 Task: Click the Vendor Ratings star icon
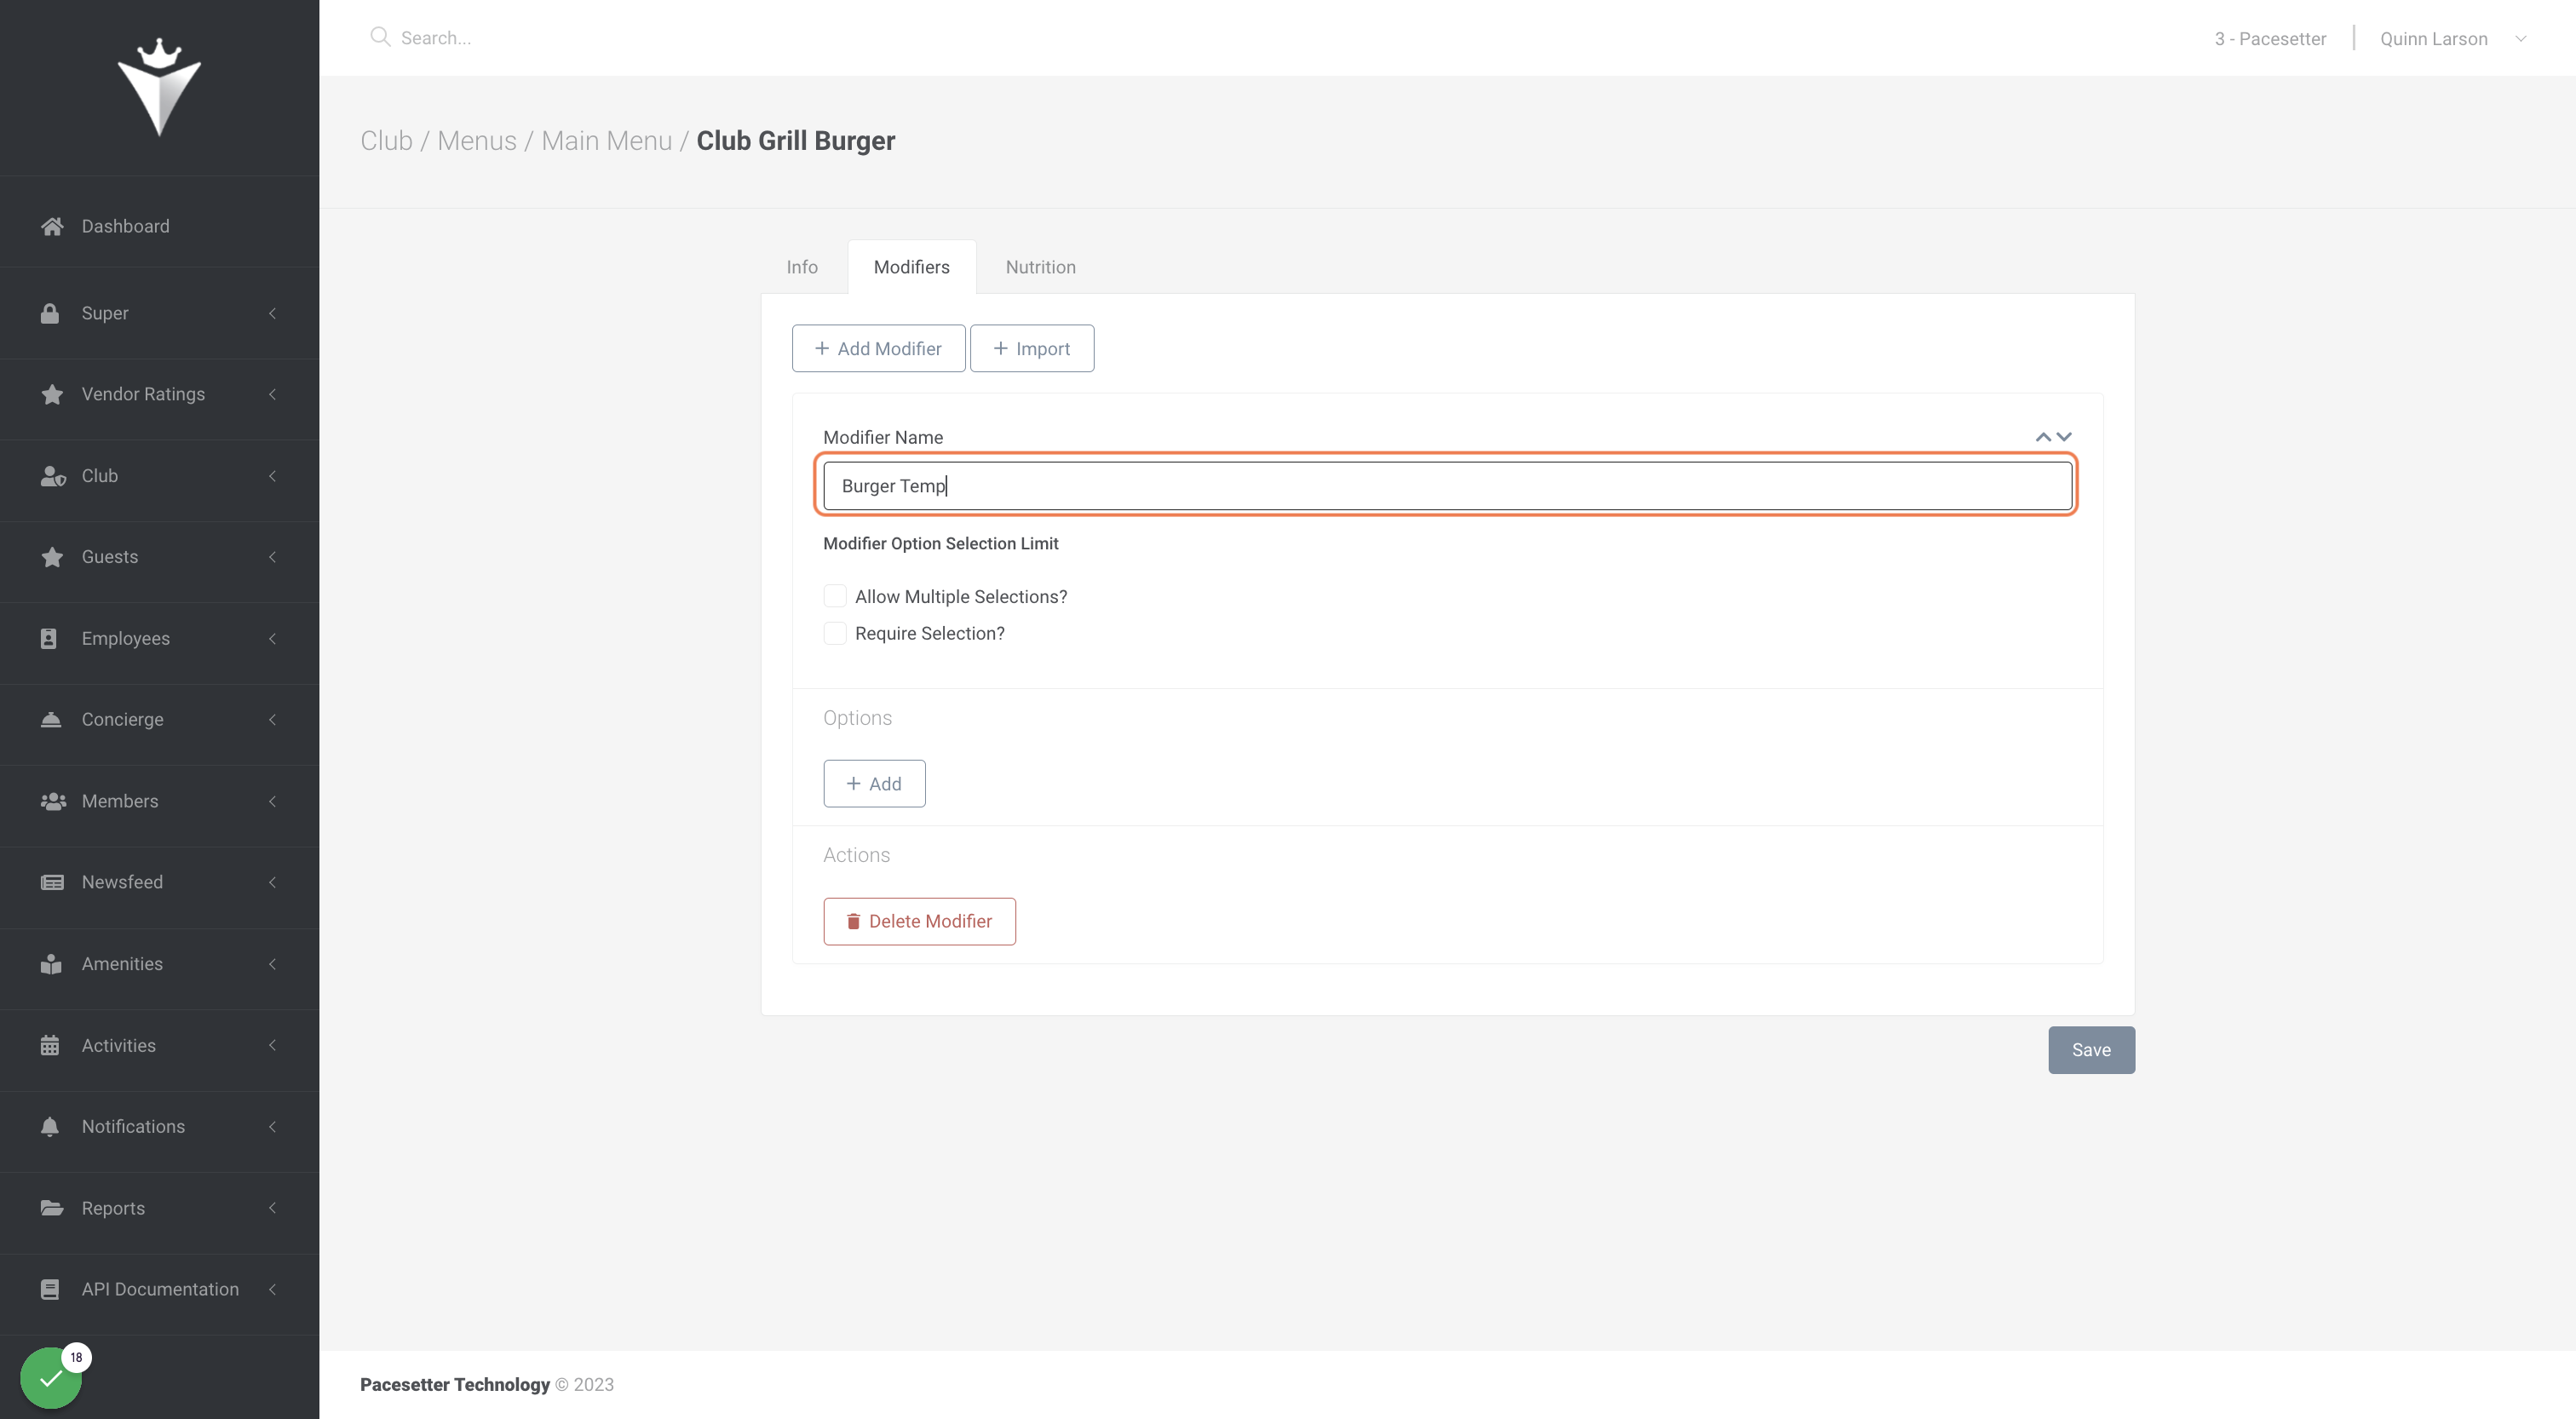pyautogui.click(x=52, y=394)
